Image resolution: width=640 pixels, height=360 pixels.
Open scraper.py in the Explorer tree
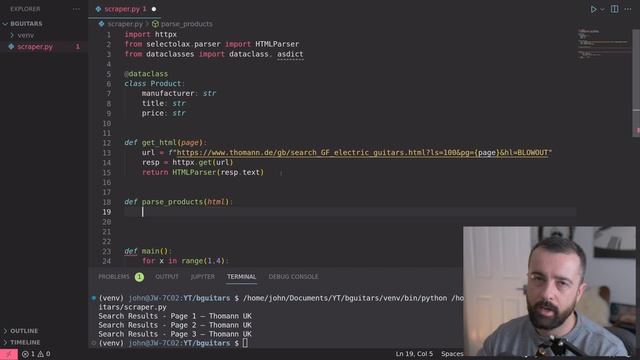coord(35,47)
